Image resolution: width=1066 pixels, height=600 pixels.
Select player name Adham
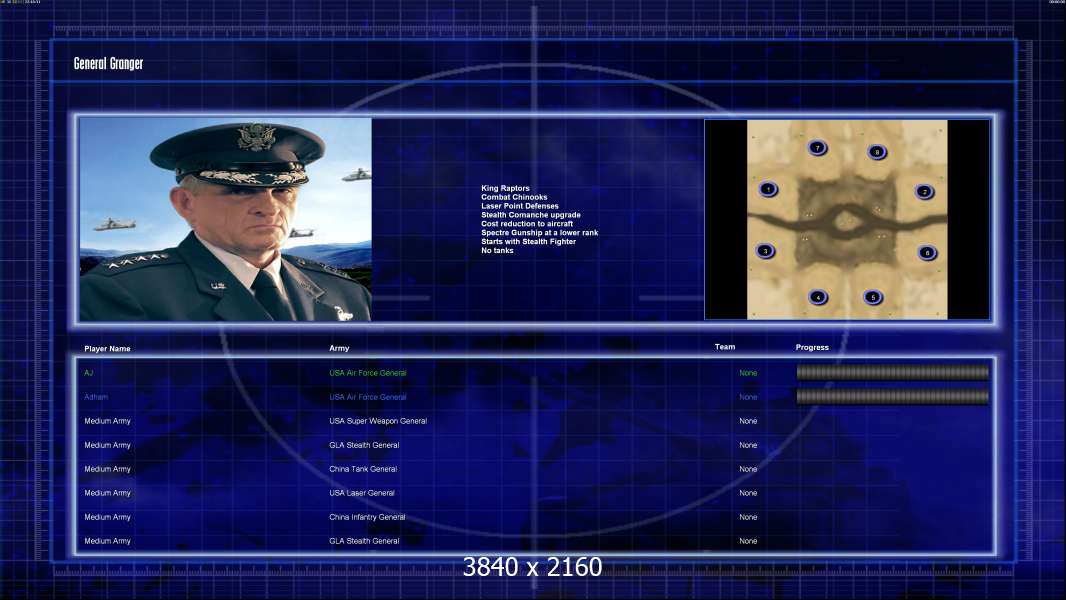point(96,397)
